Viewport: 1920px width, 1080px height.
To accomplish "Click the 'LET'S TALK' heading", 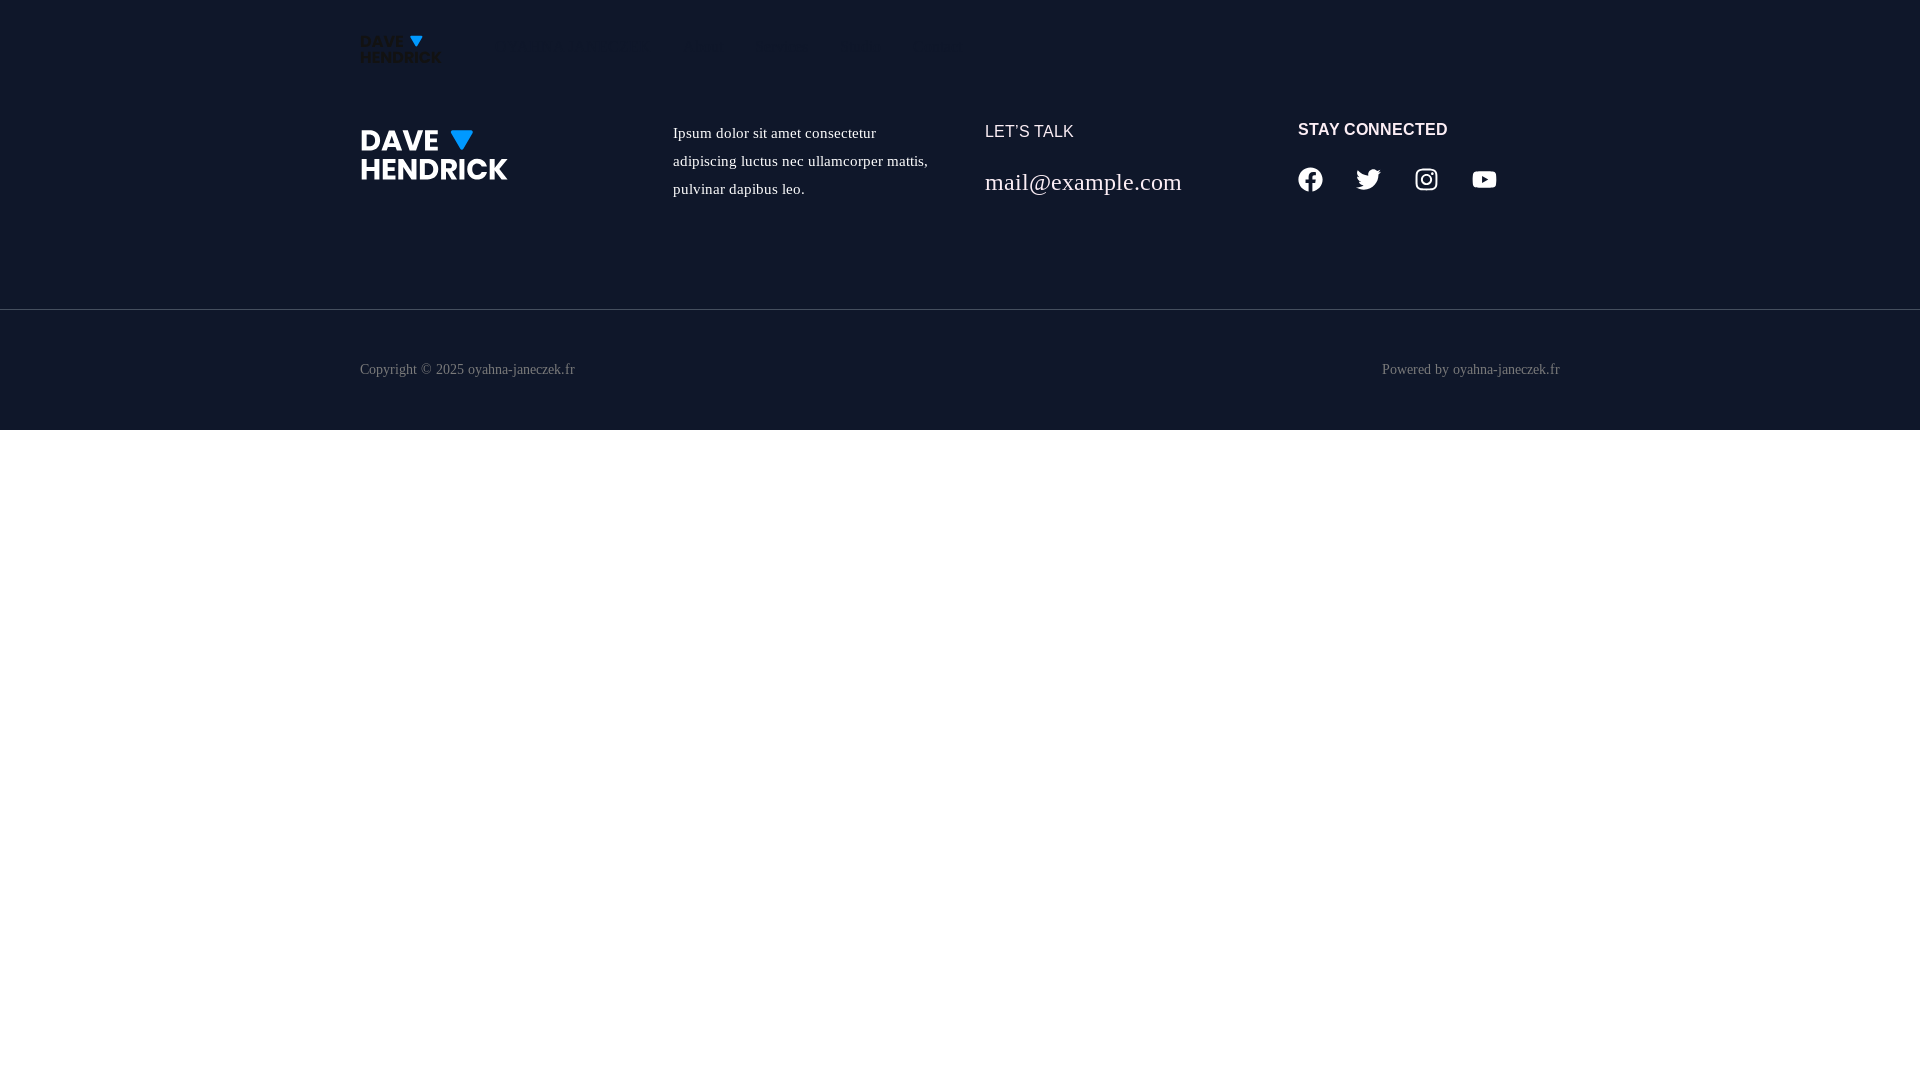I will (1029, 132).
